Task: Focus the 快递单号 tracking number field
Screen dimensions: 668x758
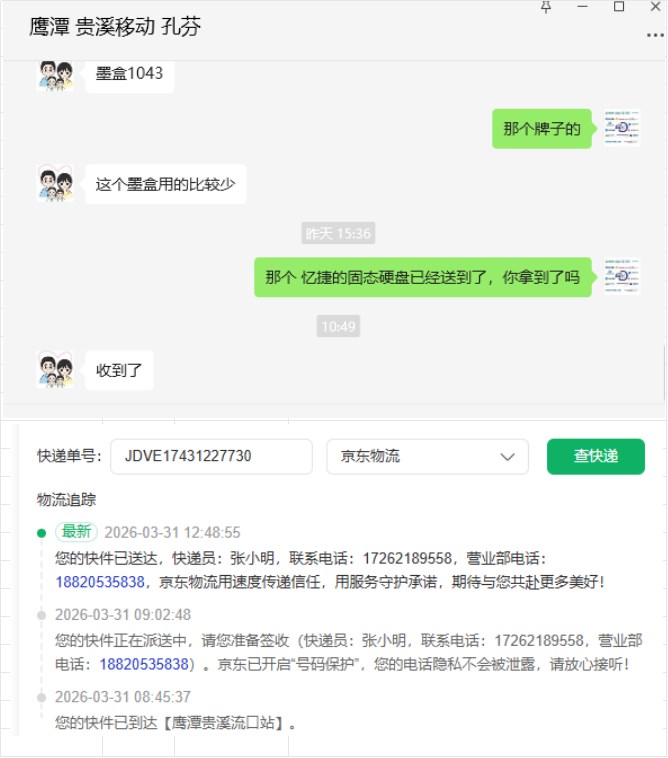Action: (x=211, y=456)
